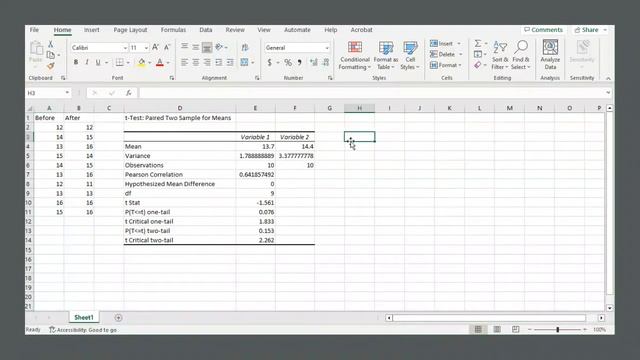The width and height of the screenshot is (640, 360).
Task: Click the Wrap Text icon
Action: click(x=245, y=47)
